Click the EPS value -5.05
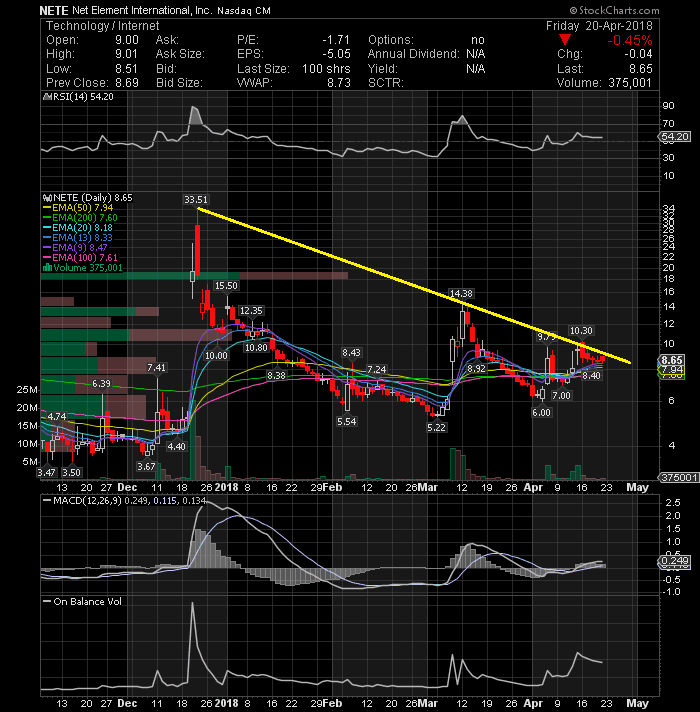The image size is (700, 712). tap(336, 54)
